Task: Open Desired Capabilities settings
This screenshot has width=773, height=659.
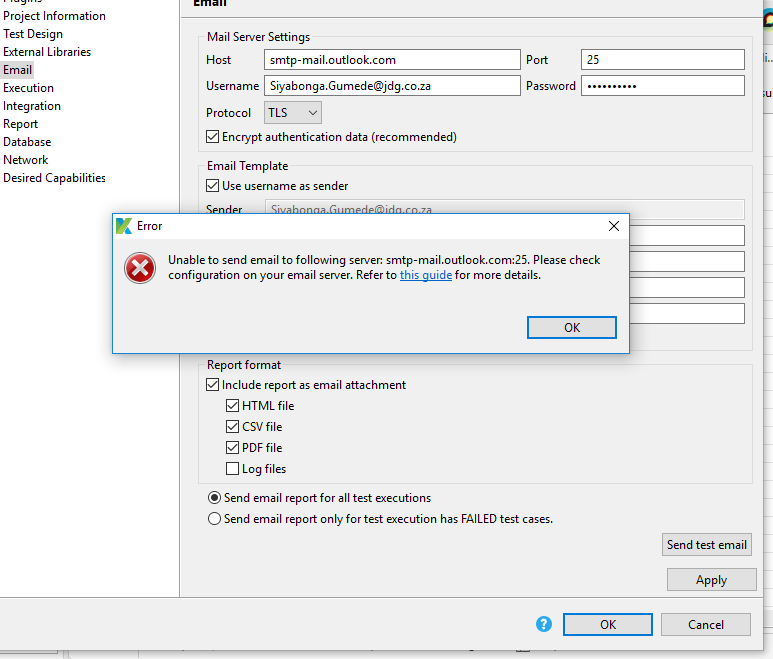Action: (54, 178)
